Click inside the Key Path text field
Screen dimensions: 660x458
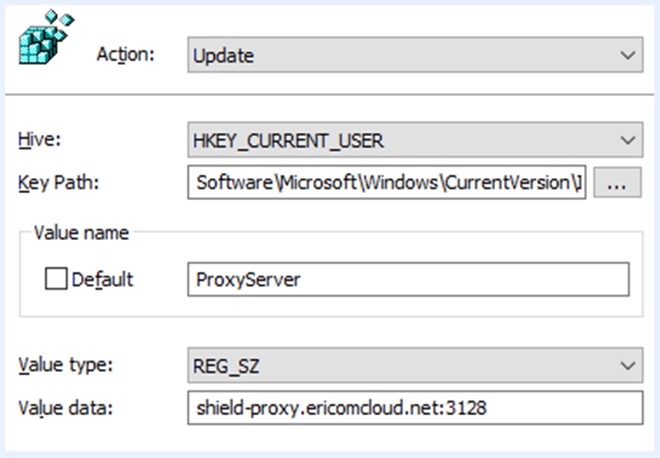coord(386,182)
